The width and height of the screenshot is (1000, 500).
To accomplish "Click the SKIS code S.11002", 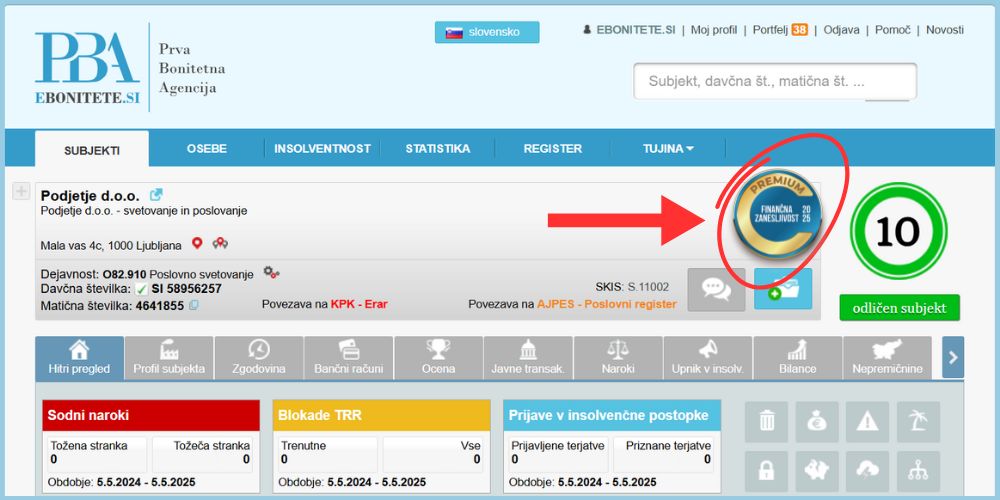I will point(649,287).
